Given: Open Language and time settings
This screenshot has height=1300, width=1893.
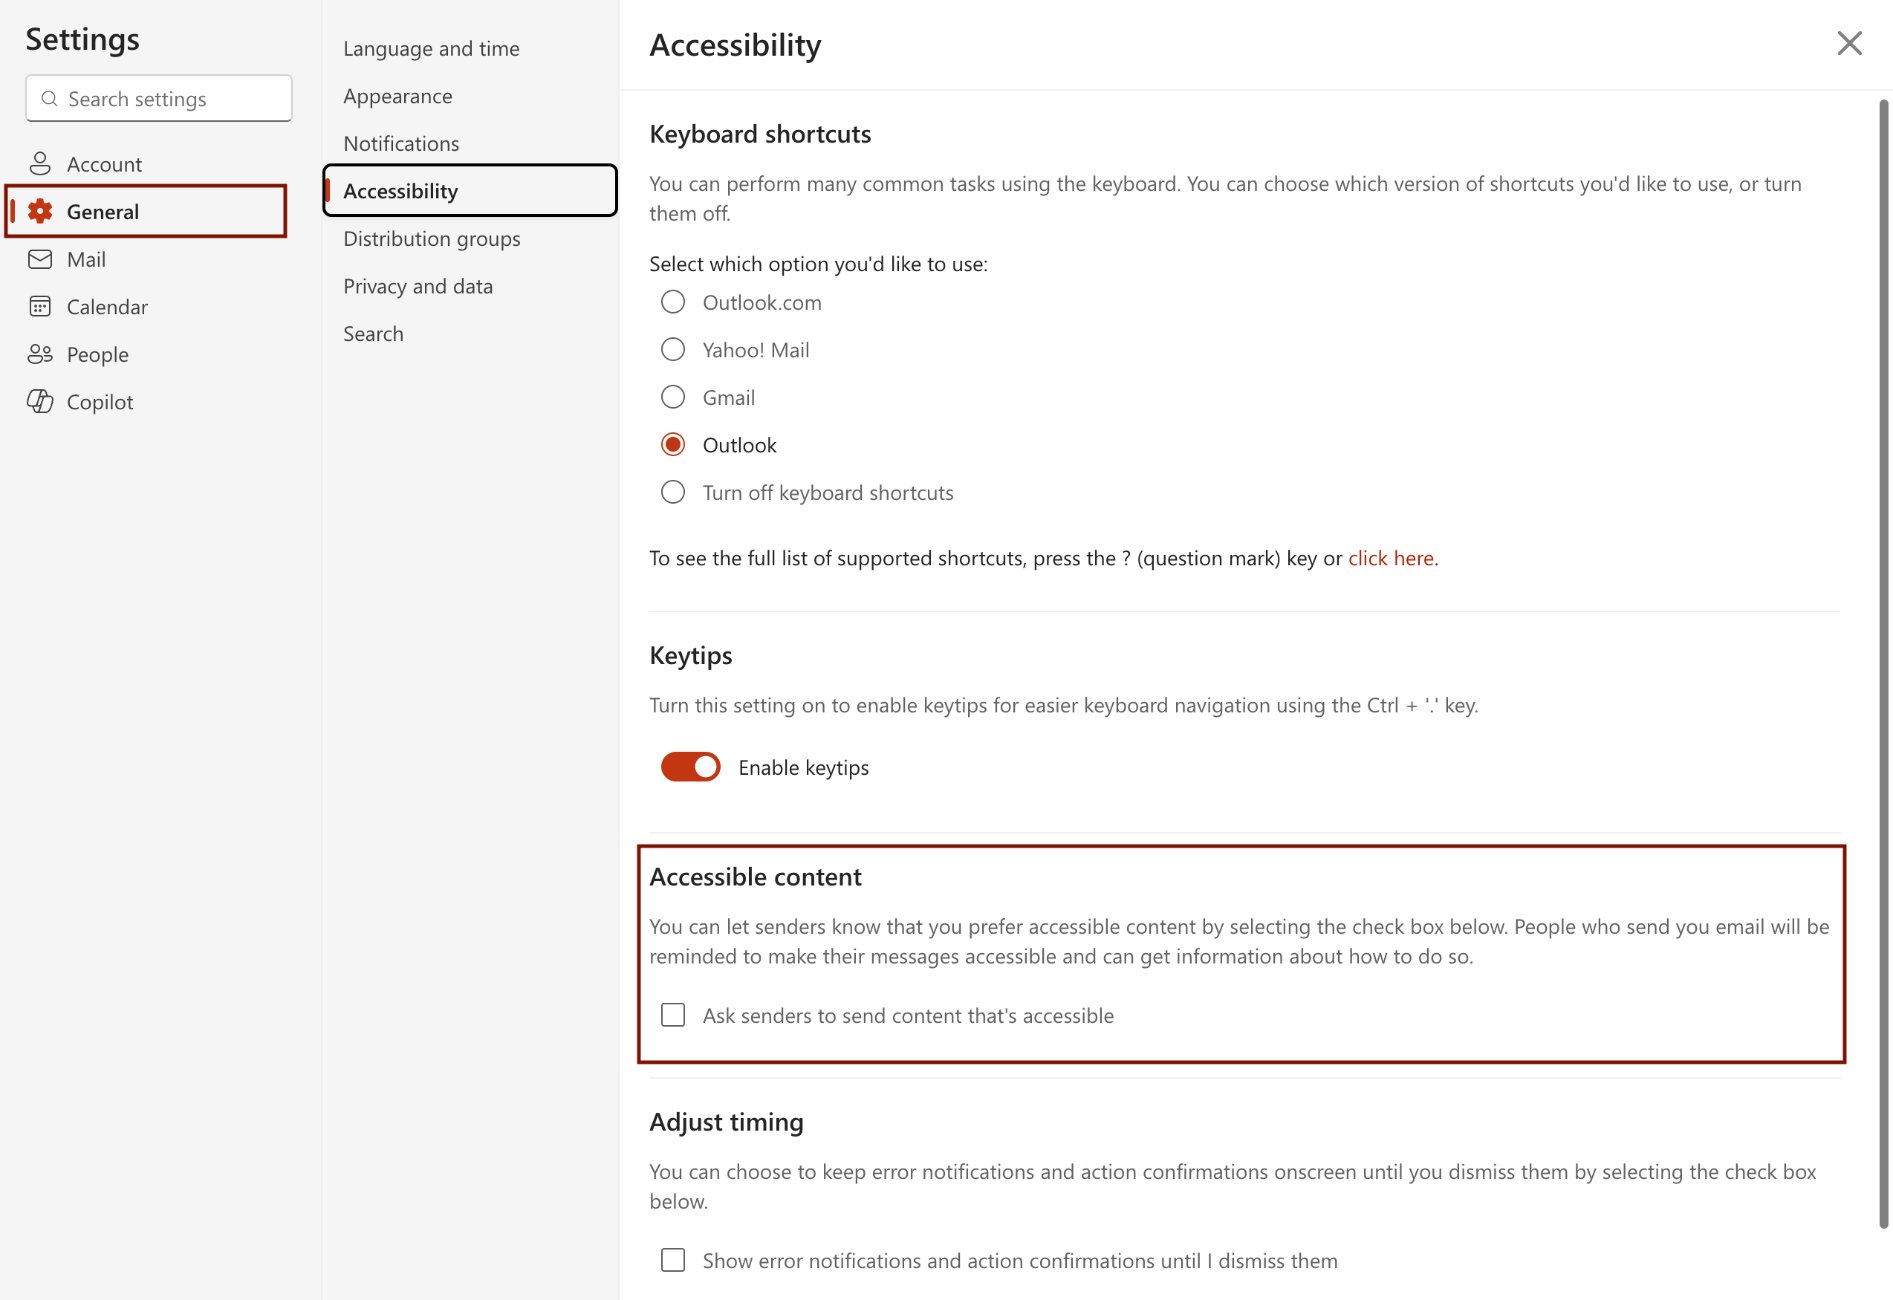Looking at the screenshot, I should (x=431, y=48).
